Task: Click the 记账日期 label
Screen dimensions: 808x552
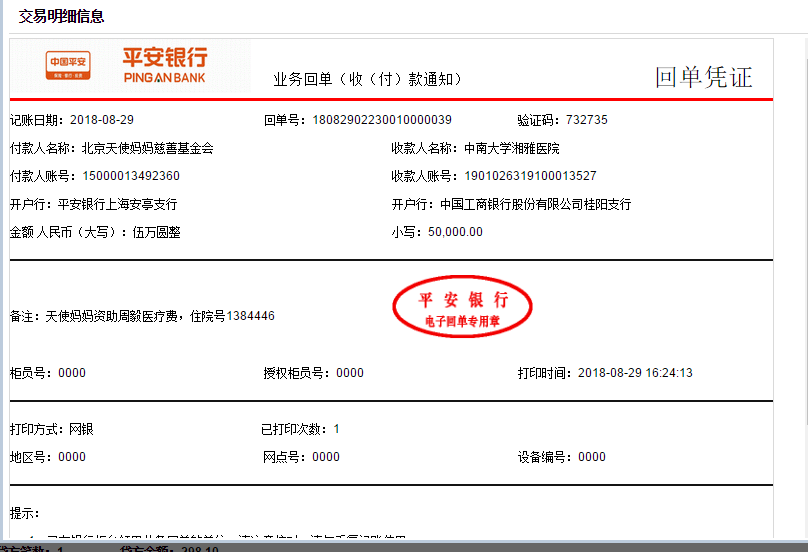Action: 36,120
